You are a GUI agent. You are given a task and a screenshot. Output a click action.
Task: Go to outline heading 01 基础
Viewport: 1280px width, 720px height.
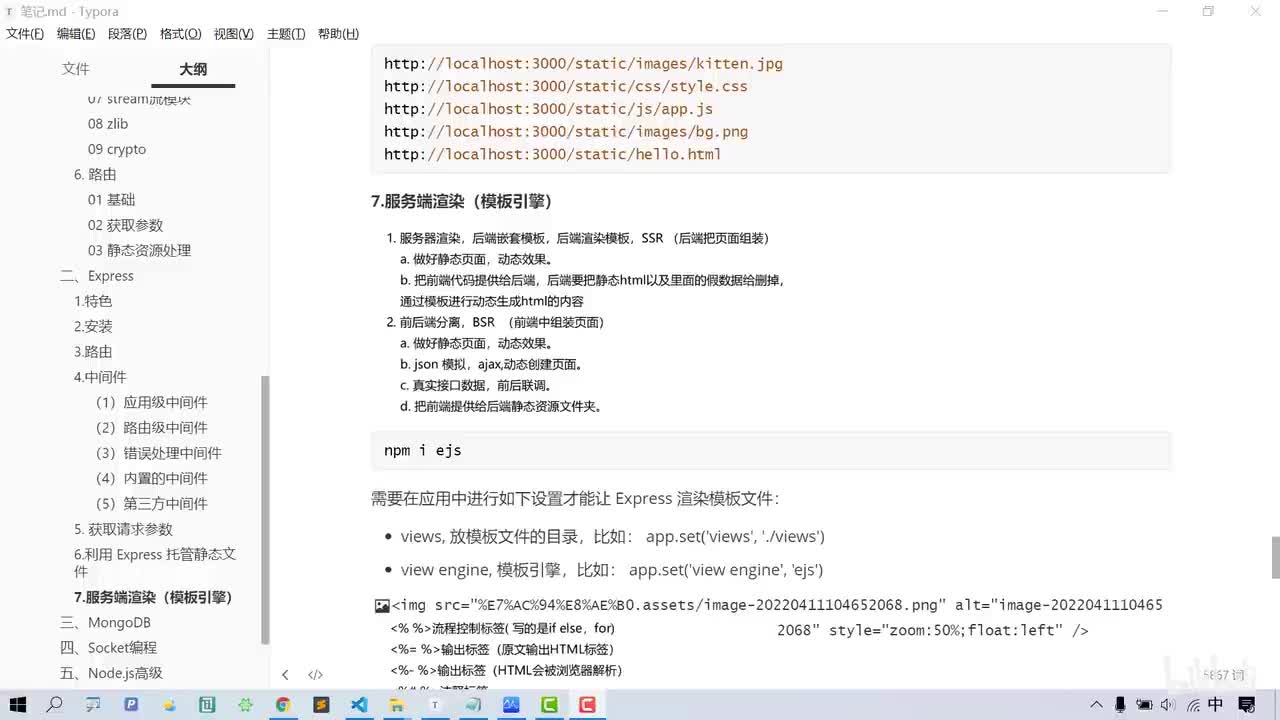pos(111,200)
